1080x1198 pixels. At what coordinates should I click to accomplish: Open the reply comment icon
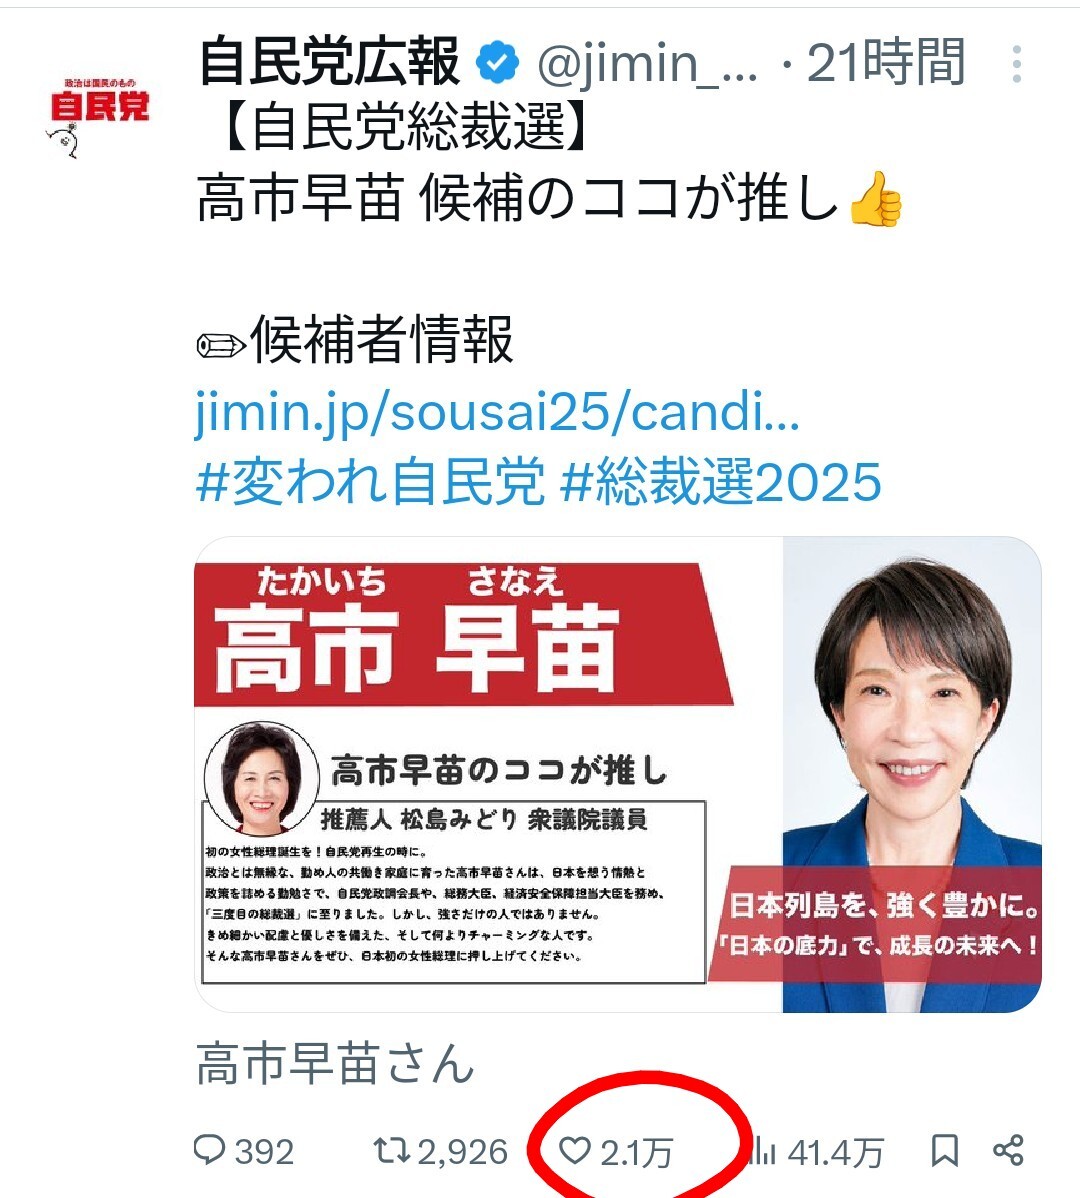coord(209,1150)
